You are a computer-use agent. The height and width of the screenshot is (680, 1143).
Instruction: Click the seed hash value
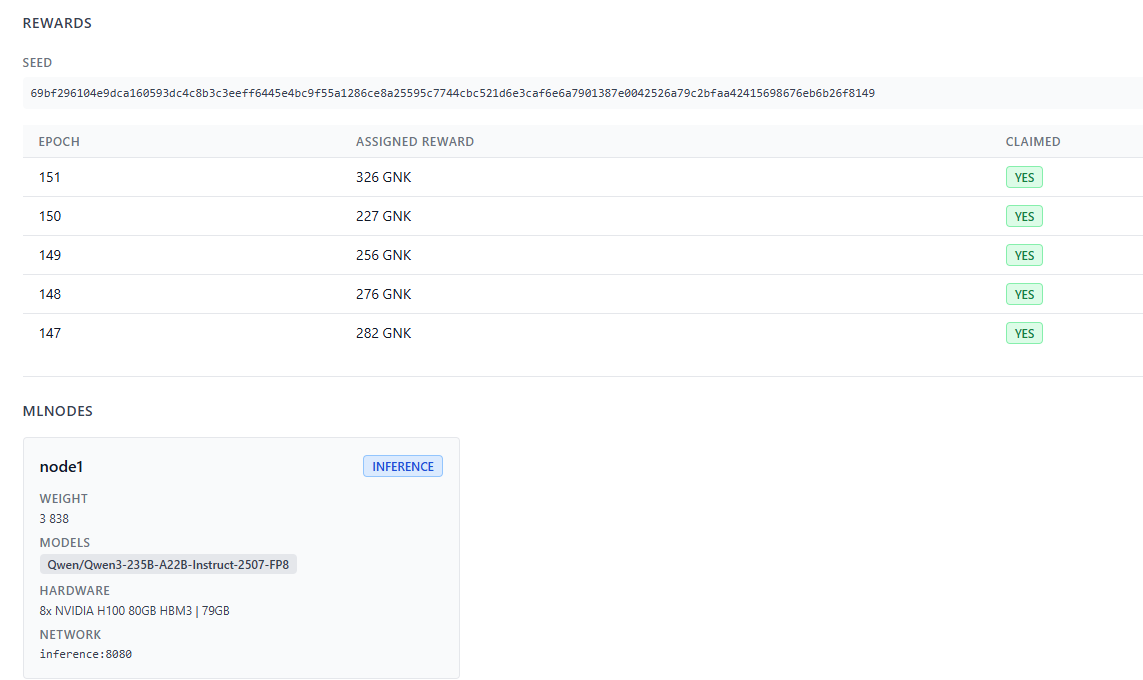click(x=452, y=93)
